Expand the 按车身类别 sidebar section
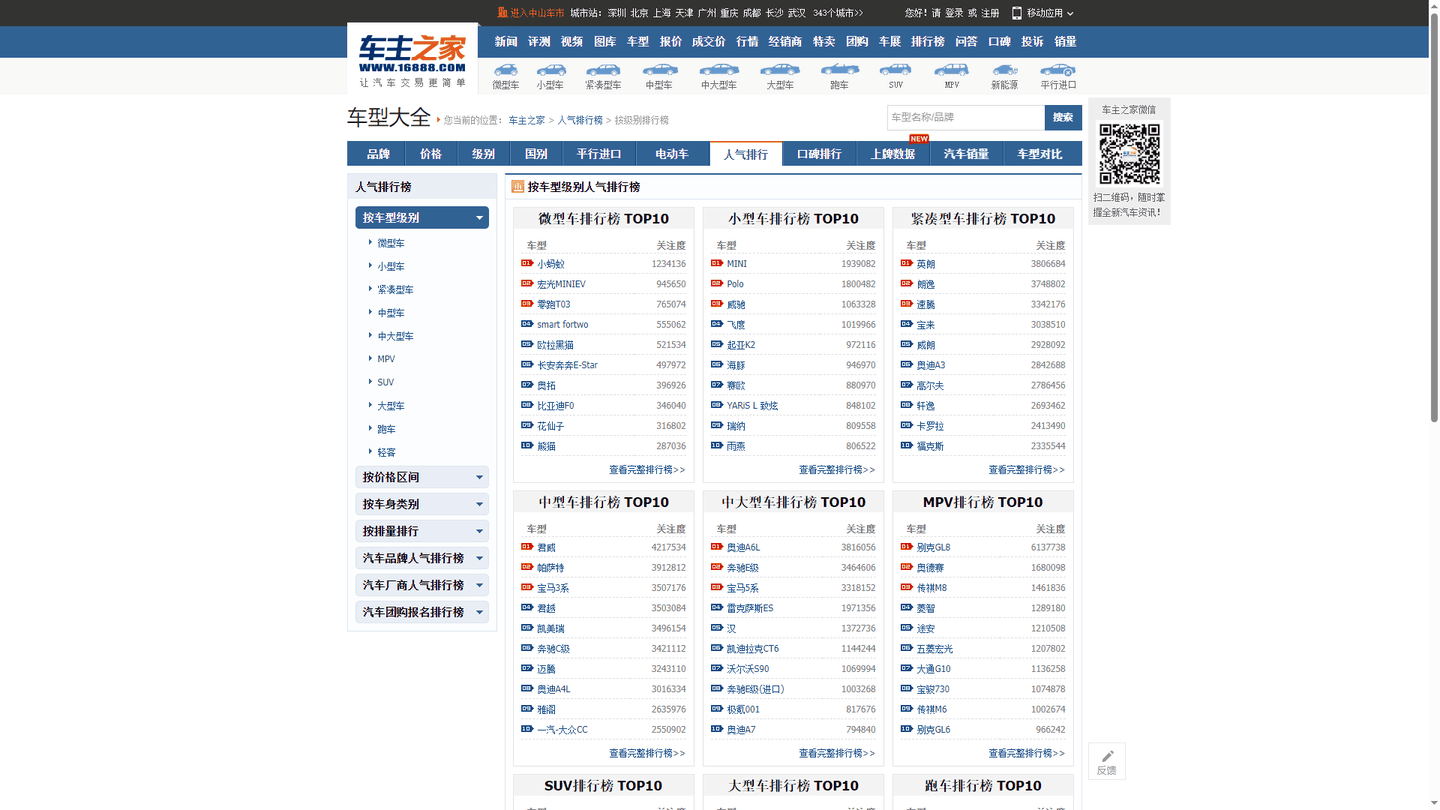This screenshot has height=810, width=1440. 422,504
